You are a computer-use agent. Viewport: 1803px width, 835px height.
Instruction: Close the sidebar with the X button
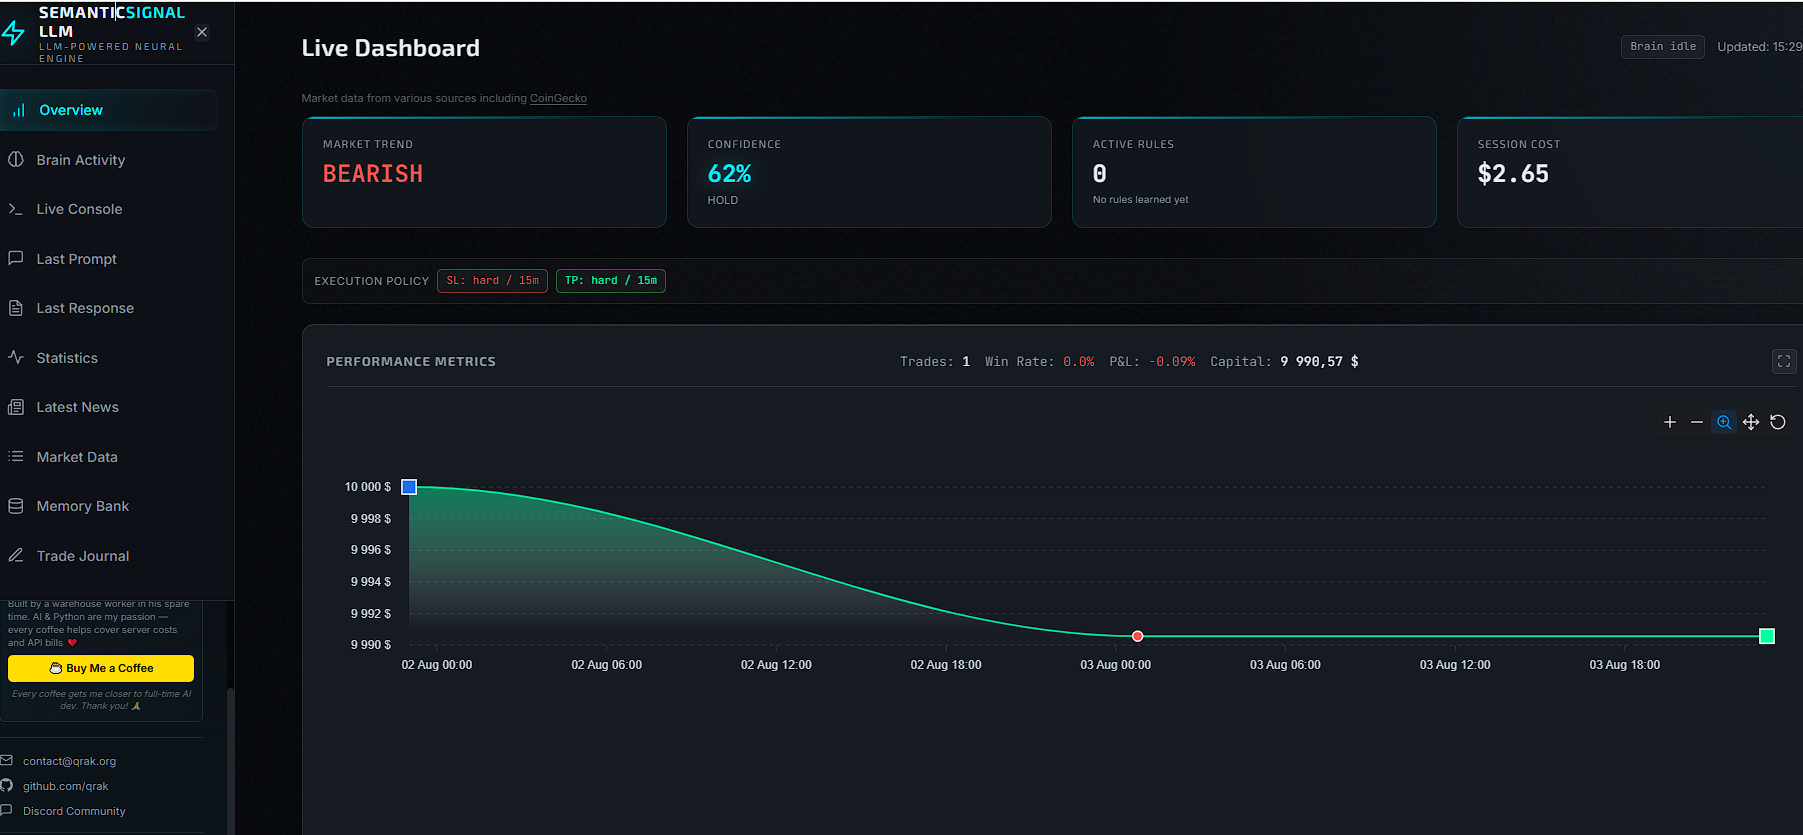tap(202, 32)
